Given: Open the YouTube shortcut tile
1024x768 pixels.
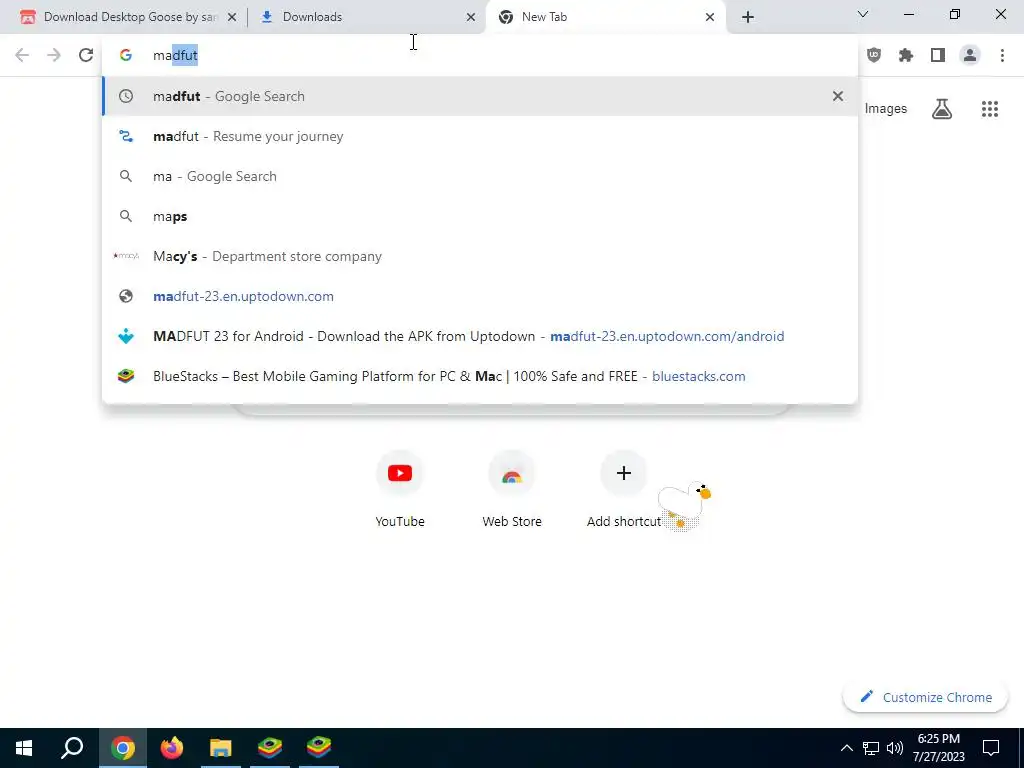Looking at the screenshot, I should [x=400, y=488].
